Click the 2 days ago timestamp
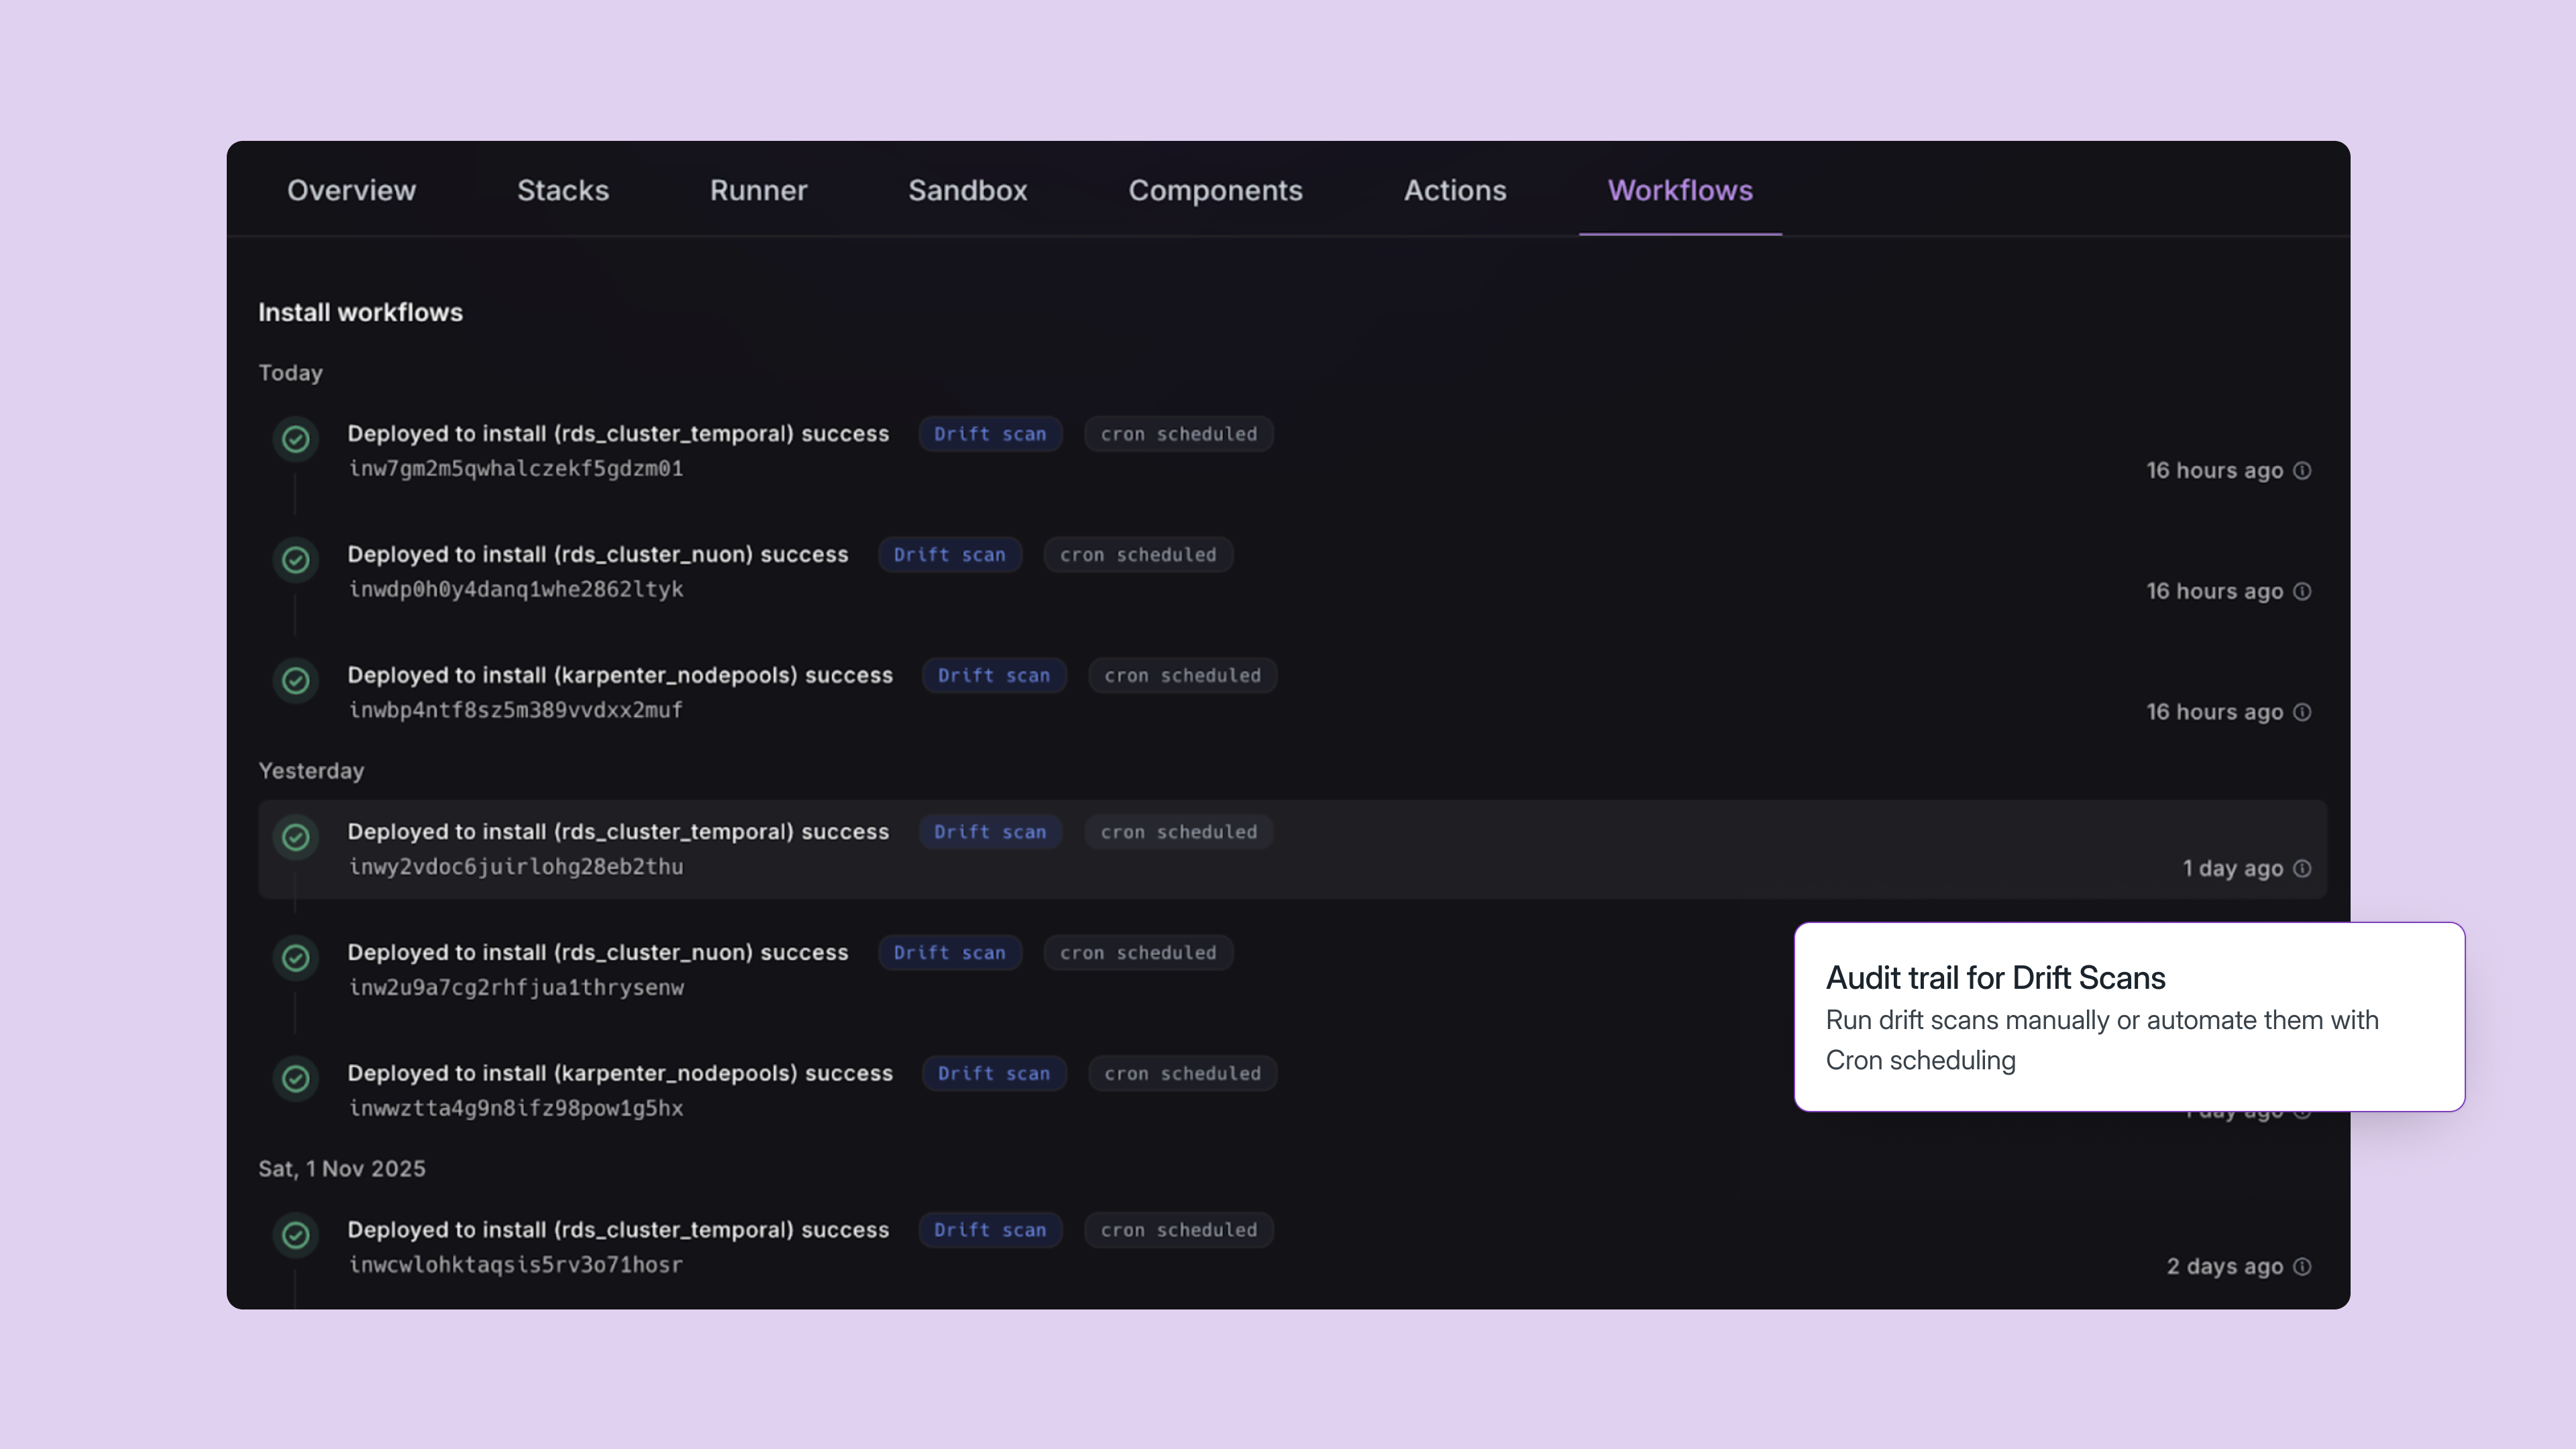2576x1449 pixels. click(x=2224, y=1266)
